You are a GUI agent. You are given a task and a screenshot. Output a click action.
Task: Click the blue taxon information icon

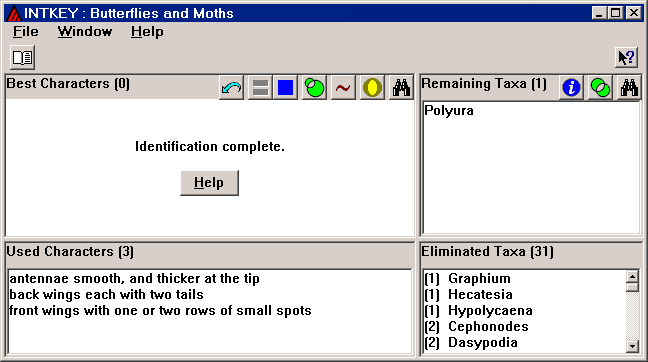coord(571,88)
